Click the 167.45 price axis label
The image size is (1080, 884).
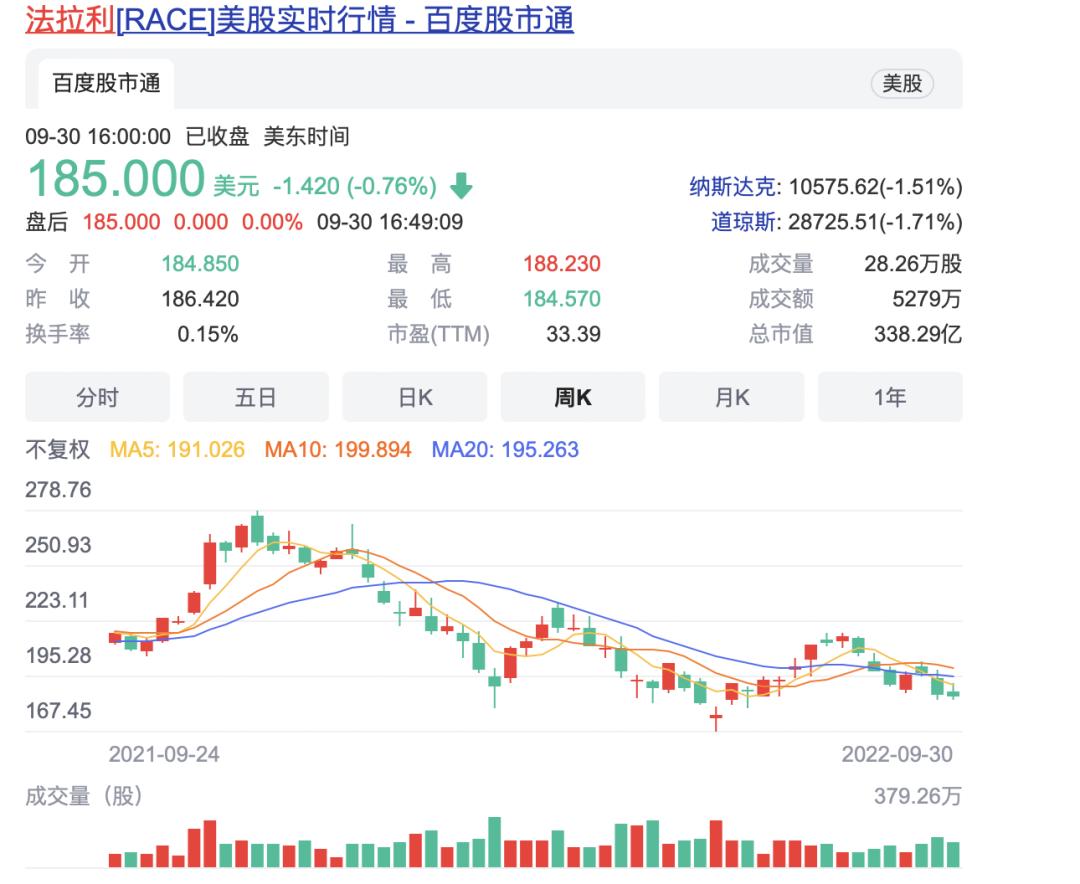[x=58, y=710]
